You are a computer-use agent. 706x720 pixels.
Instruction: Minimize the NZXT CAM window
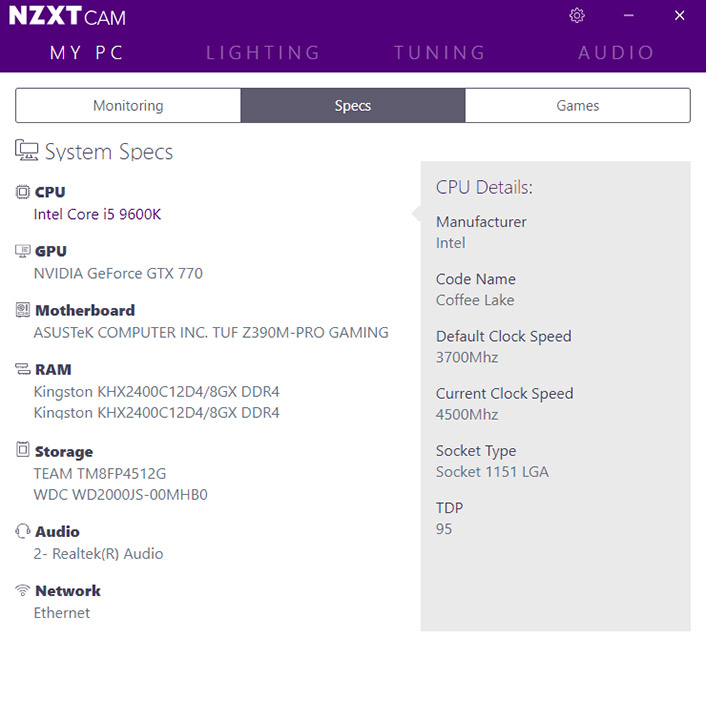[629, 16]
